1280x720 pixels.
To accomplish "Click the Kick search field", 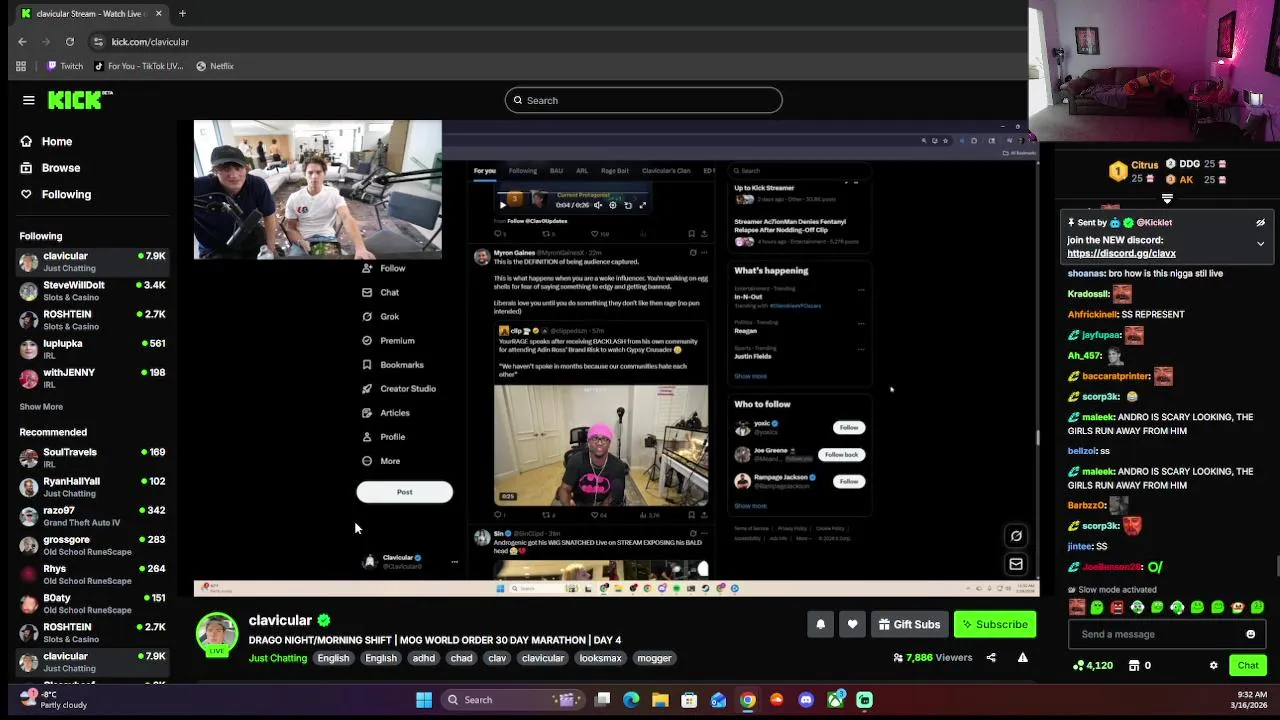I will point(643,100).
